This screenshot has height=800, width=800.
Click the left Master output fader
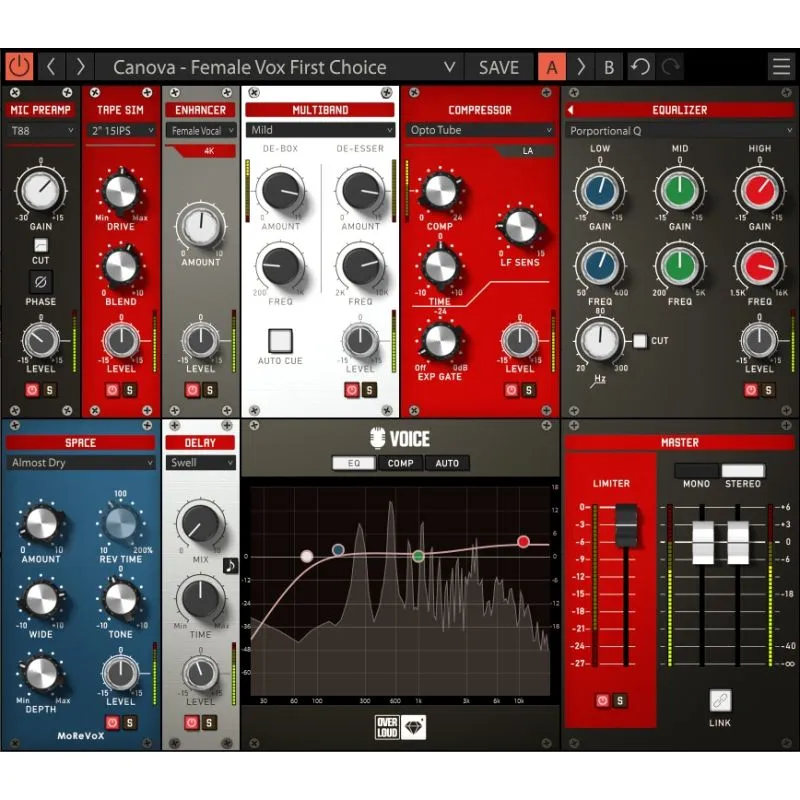(703, 543)
